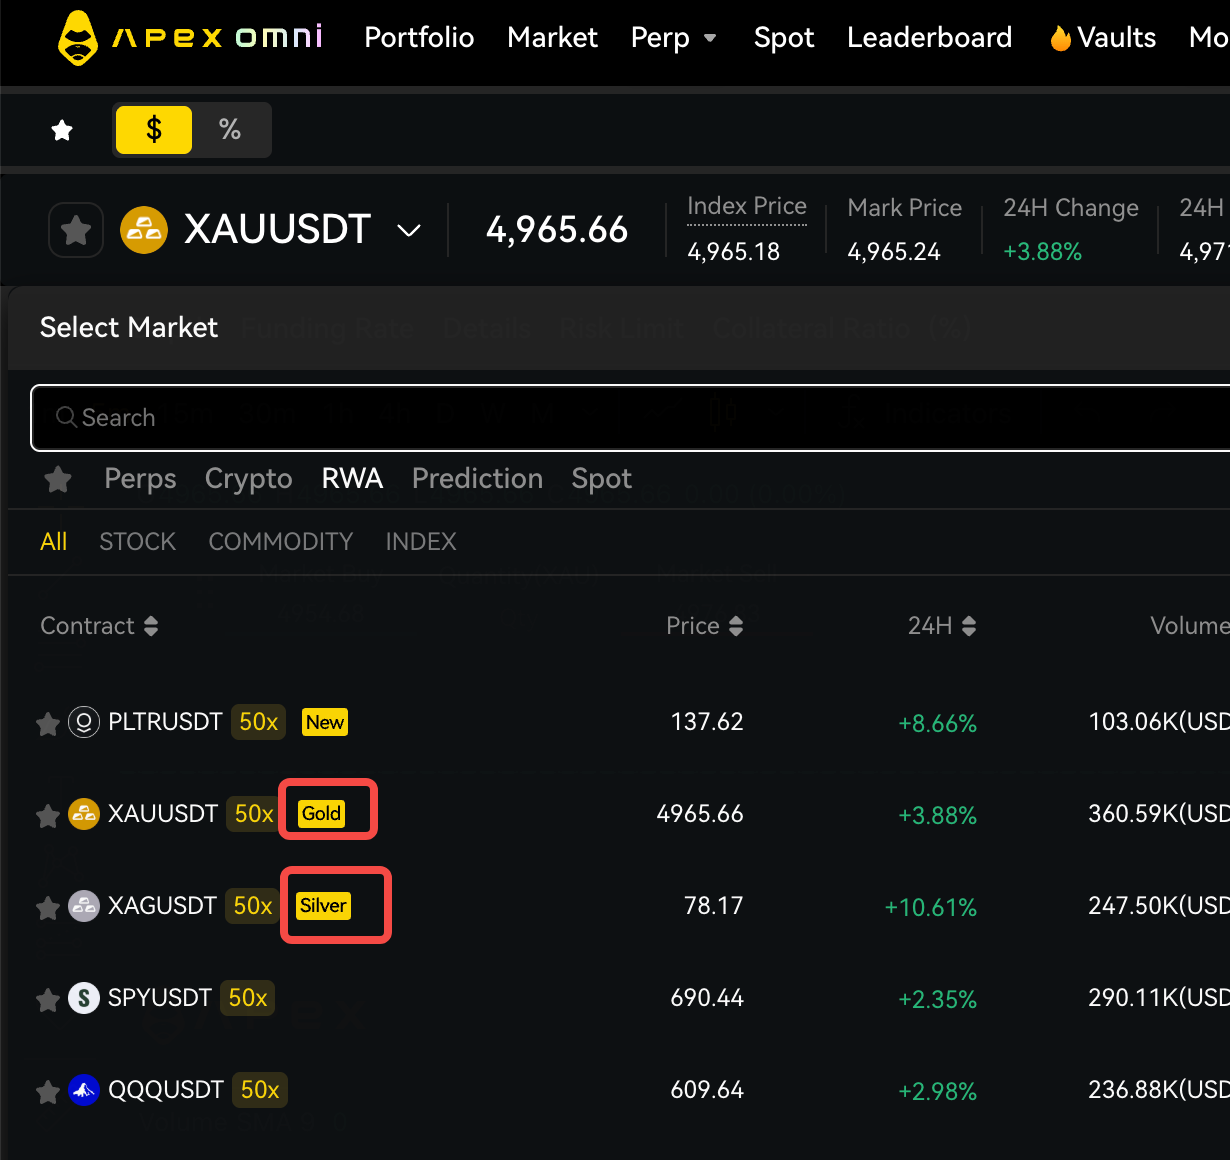
Task: Click the star icon in top toolbar
Action: 62,130
